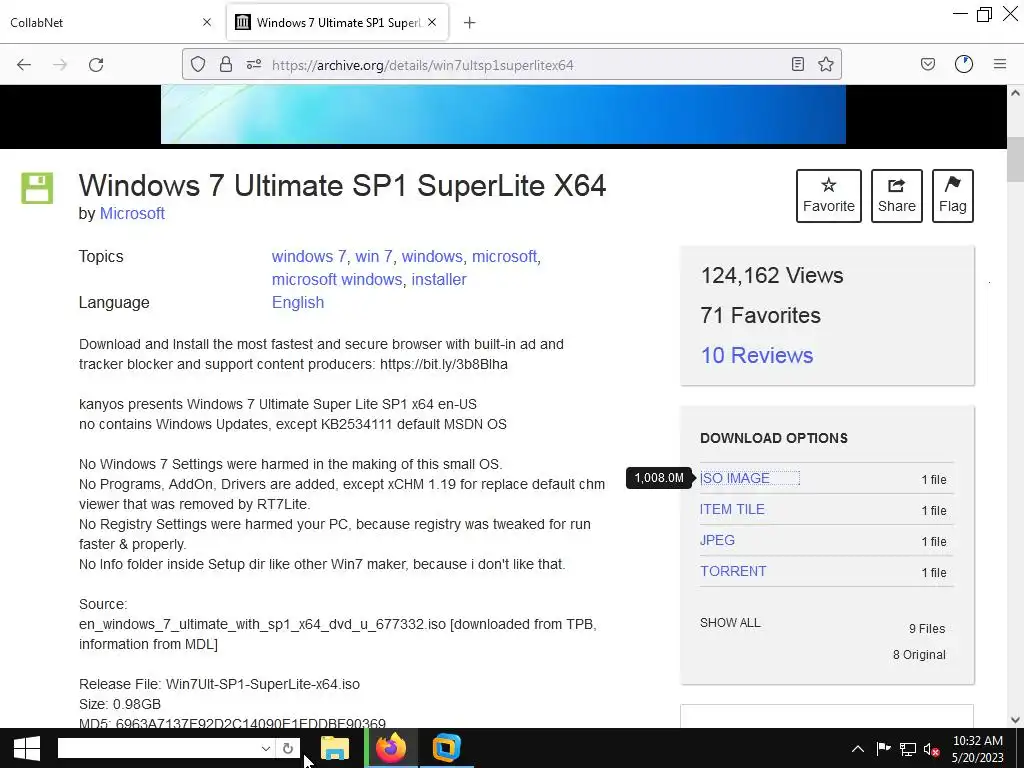Open the Firefox hamburger menu

(1000, 64)
